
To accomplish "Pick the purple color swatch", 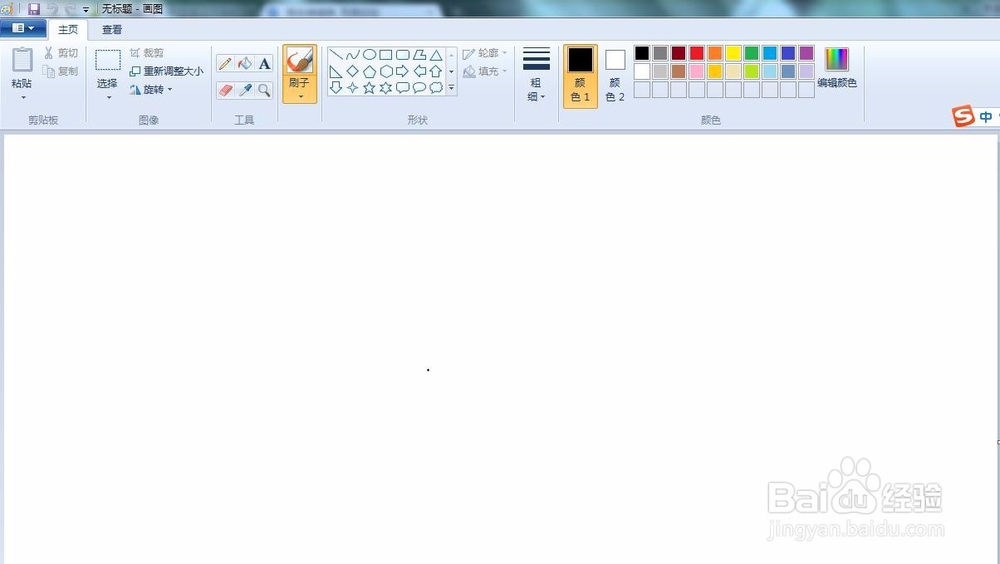I will (x=807, y=53).
